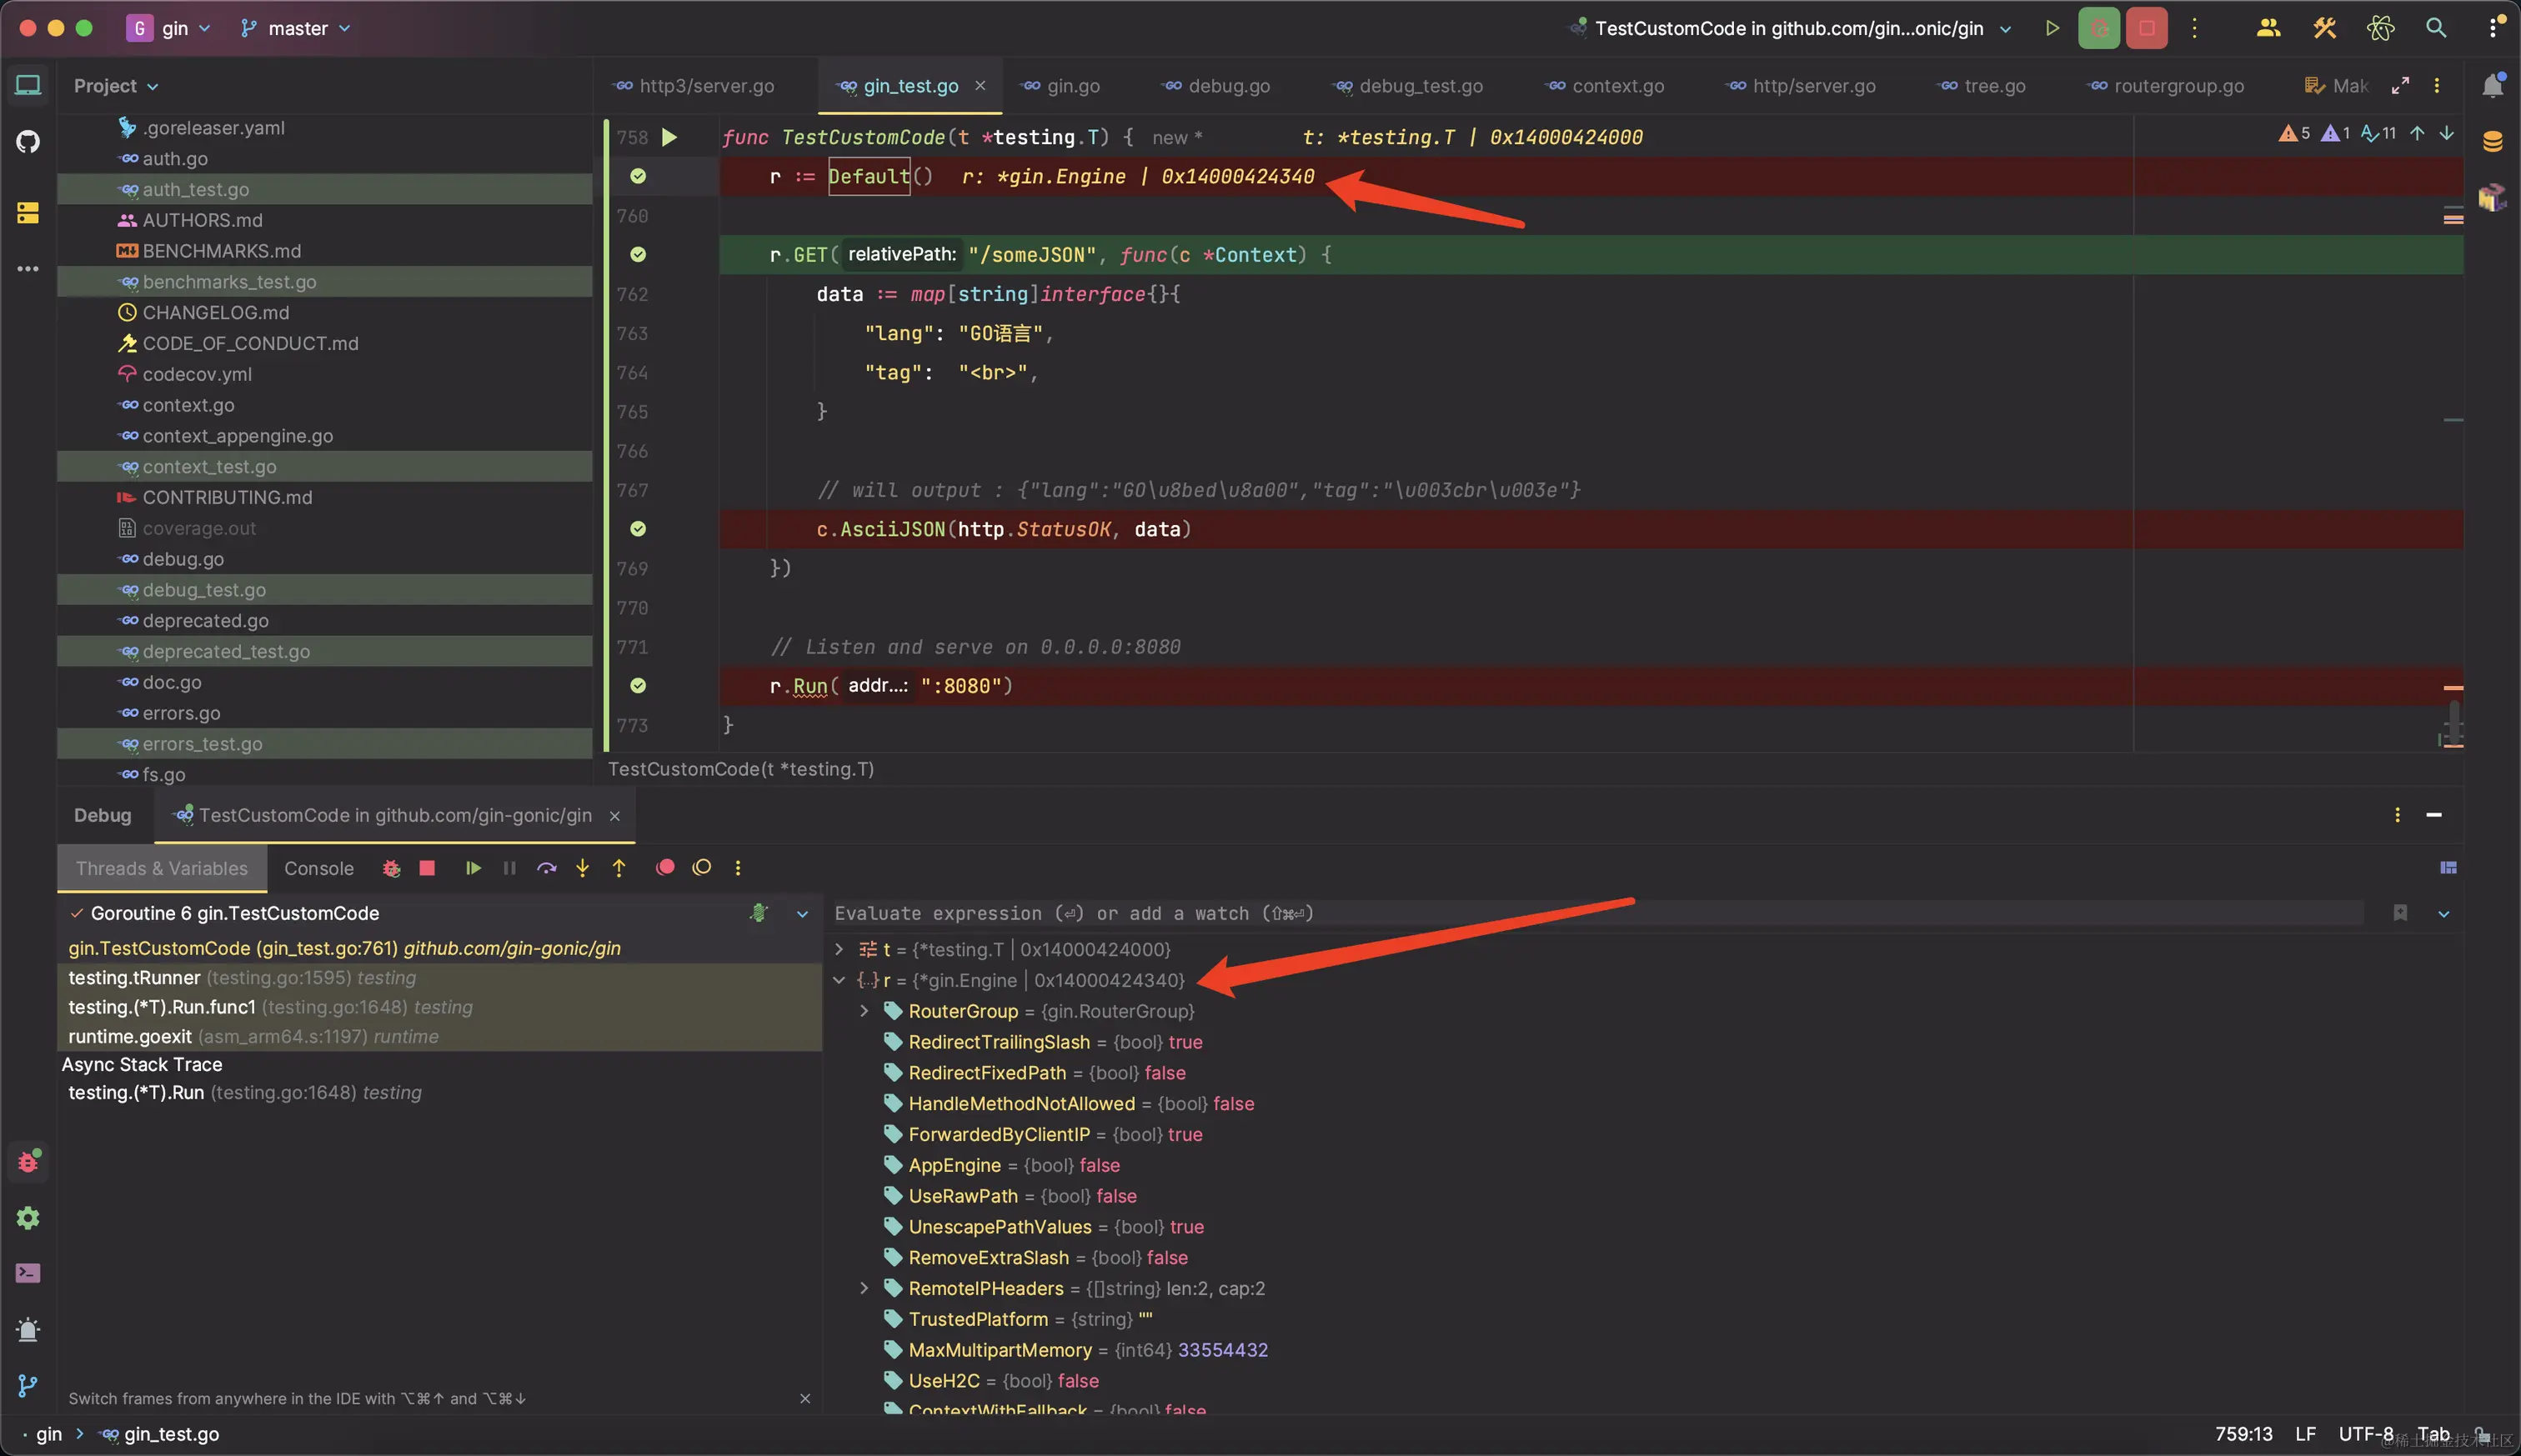The height and width of the screenshot is (1456, 2521).
Task: Show more tool windows ellipsis
Action: (28, 269)
